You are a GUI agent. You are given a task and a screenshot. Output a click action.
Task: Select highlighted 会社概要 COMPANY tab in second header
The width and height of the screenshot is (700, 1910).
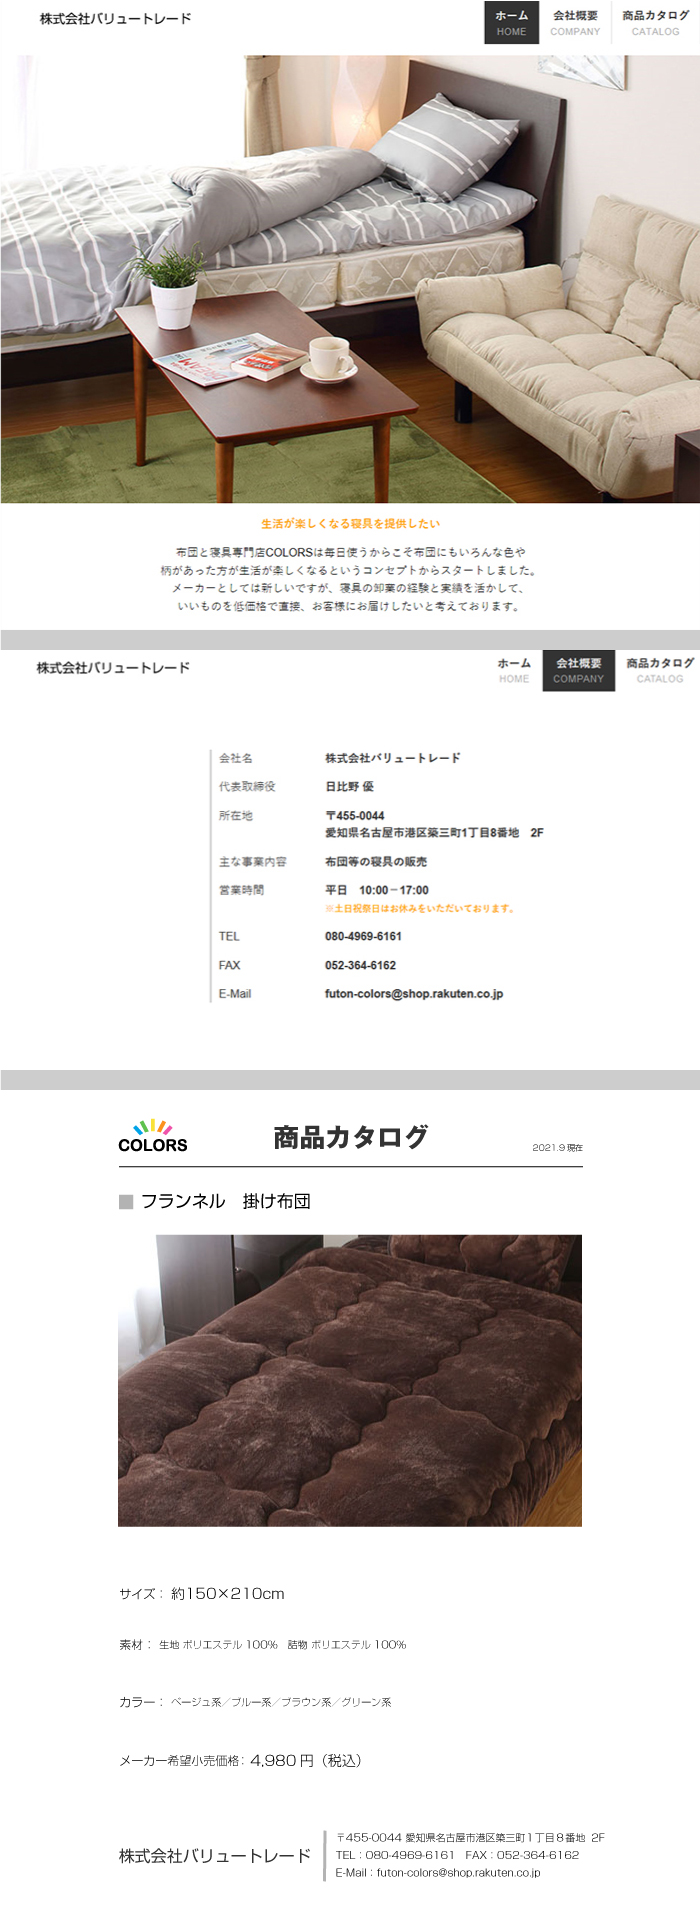(578, 670)
